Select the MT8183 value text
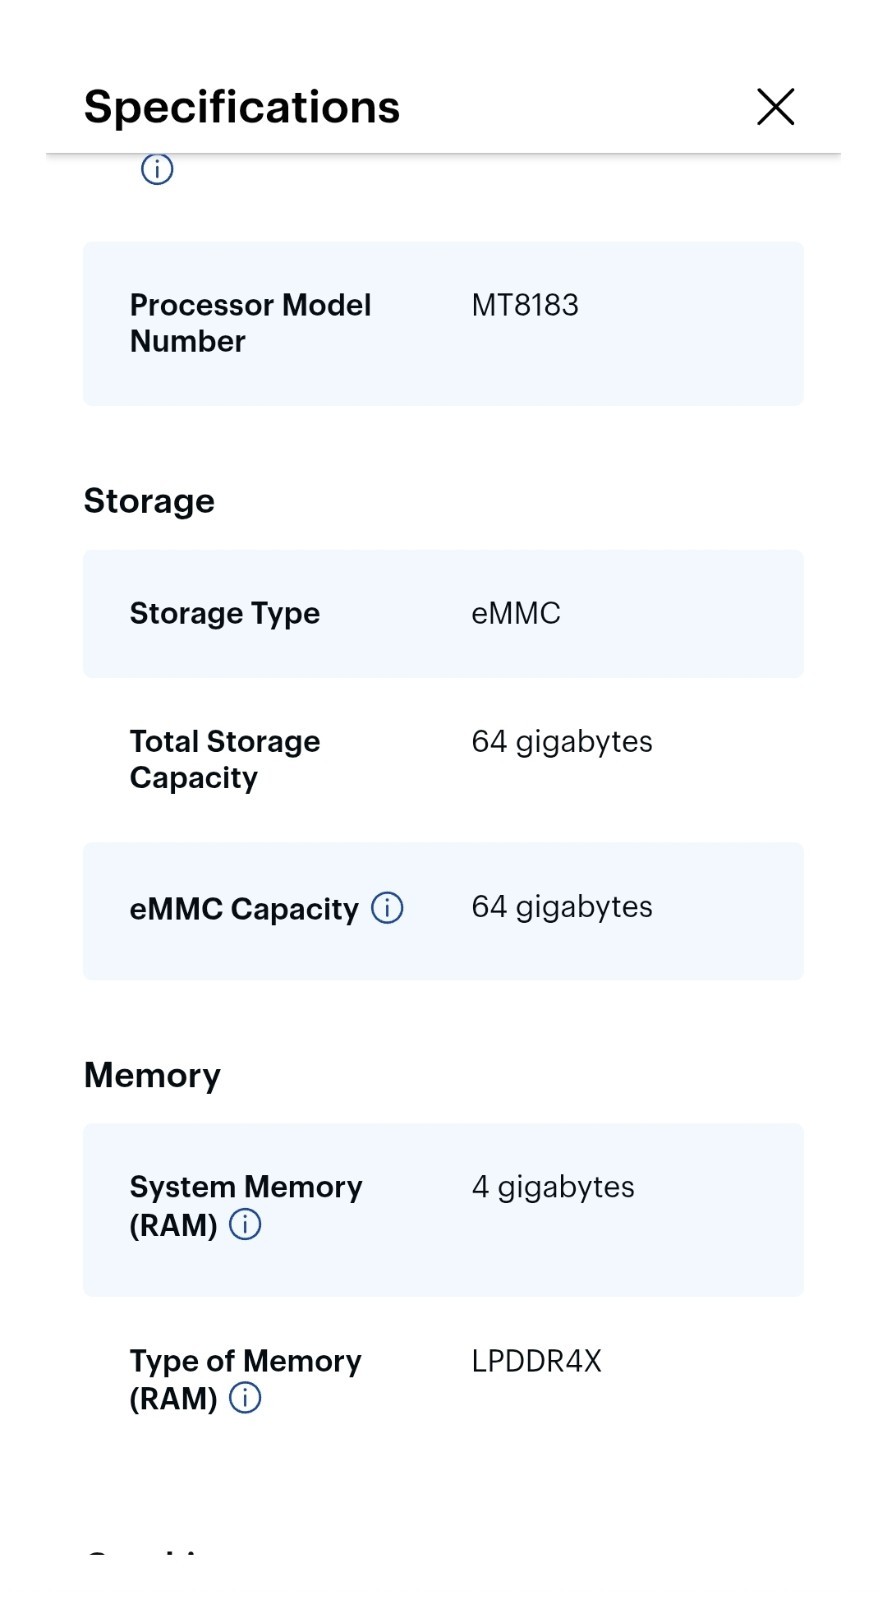The height and width of the screenshot is (1600, 887). [525, 305]
